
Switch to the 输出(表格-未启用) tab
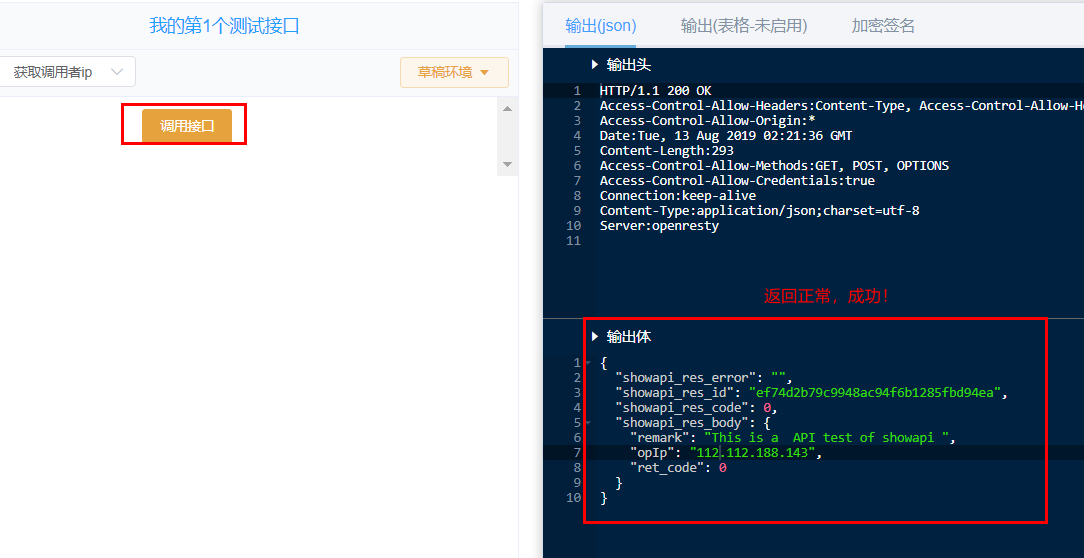pos(744,26)
